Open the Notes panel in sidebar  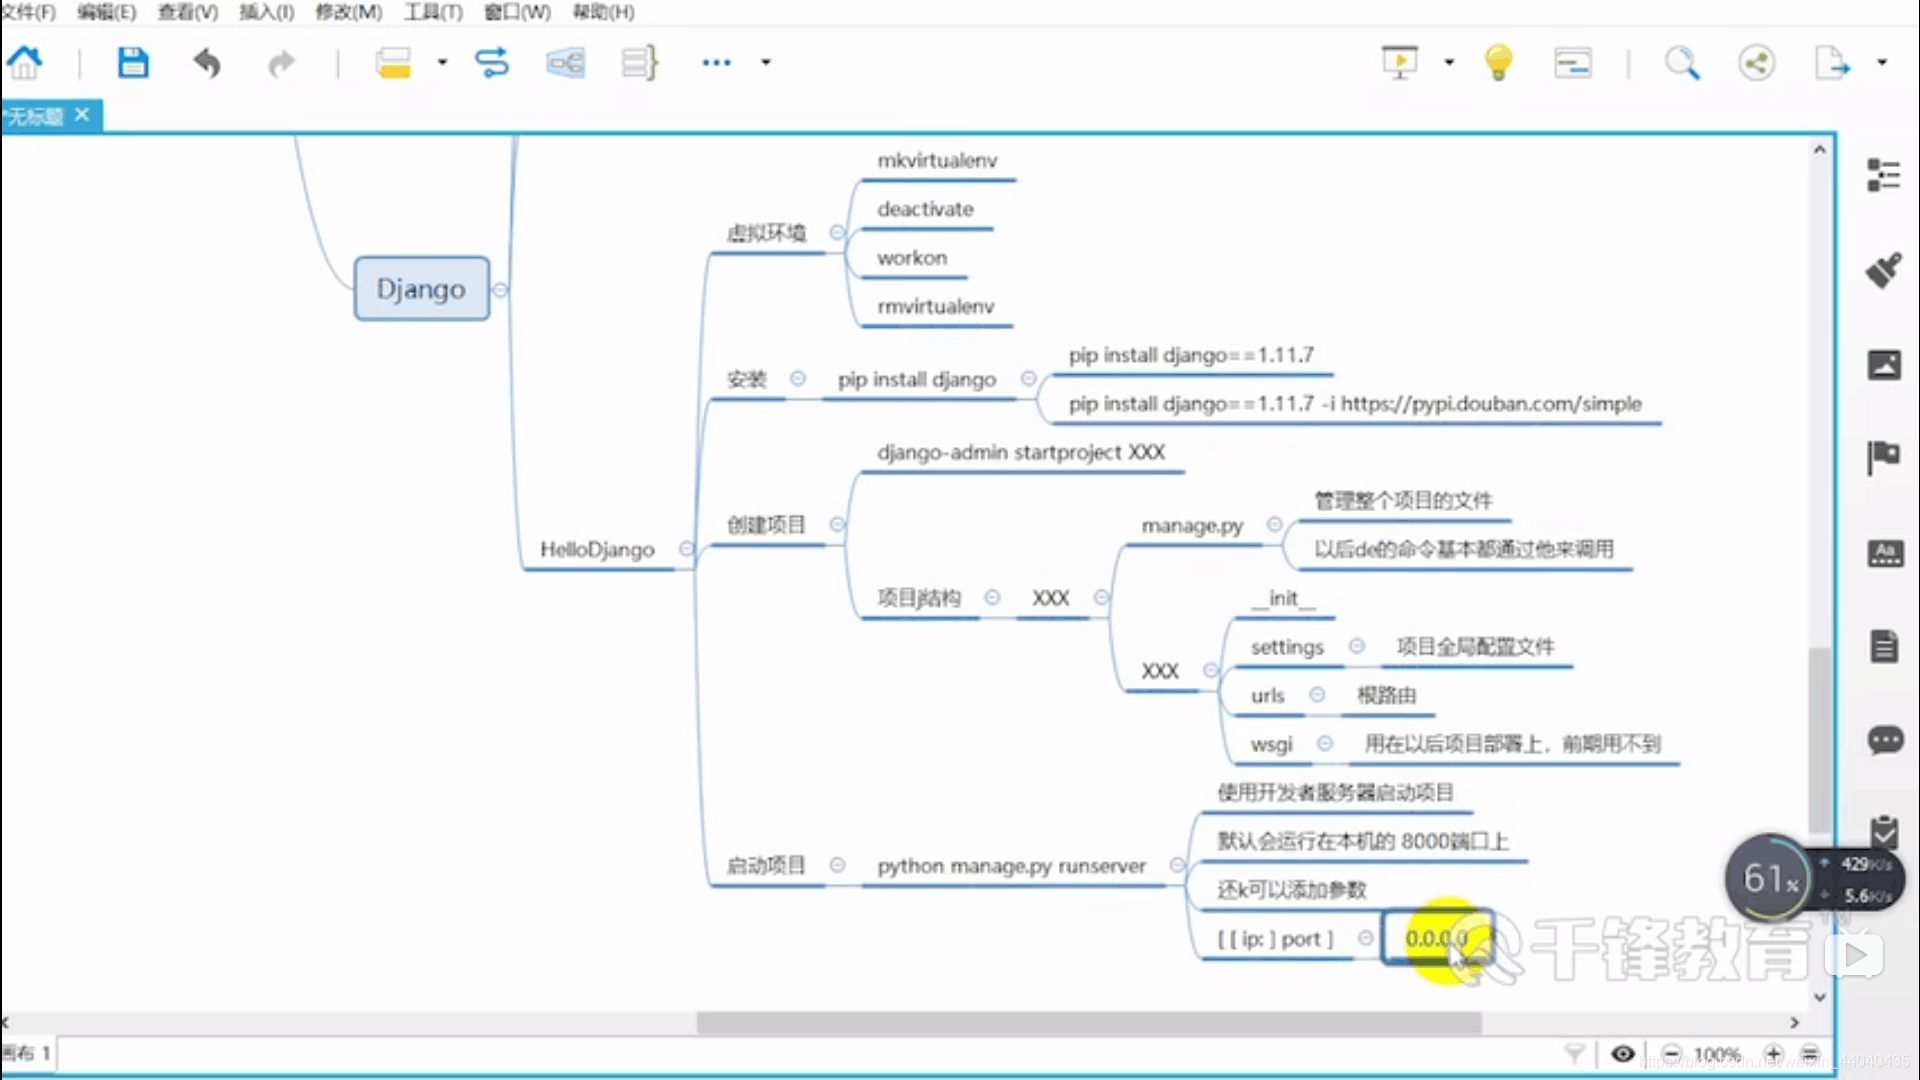[1885, 647]
